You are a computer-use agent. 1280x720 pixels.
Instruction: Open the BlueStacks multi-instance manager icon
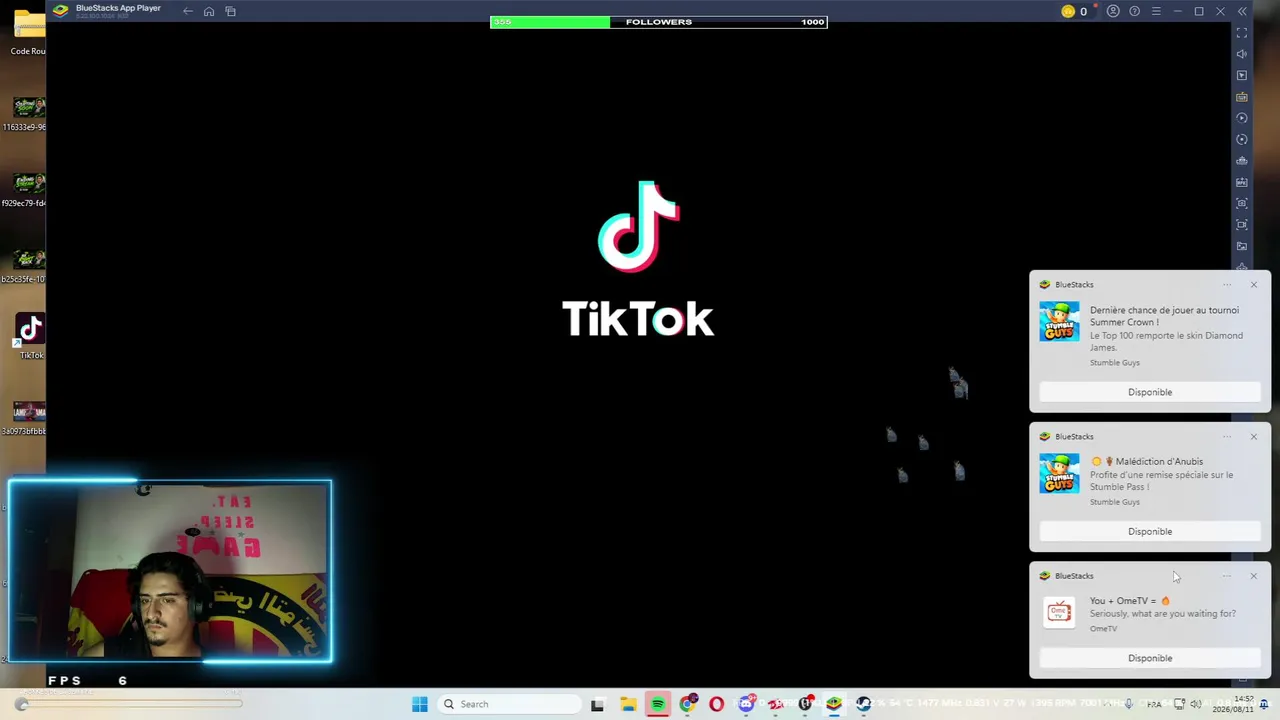(x=1242, y=161)
